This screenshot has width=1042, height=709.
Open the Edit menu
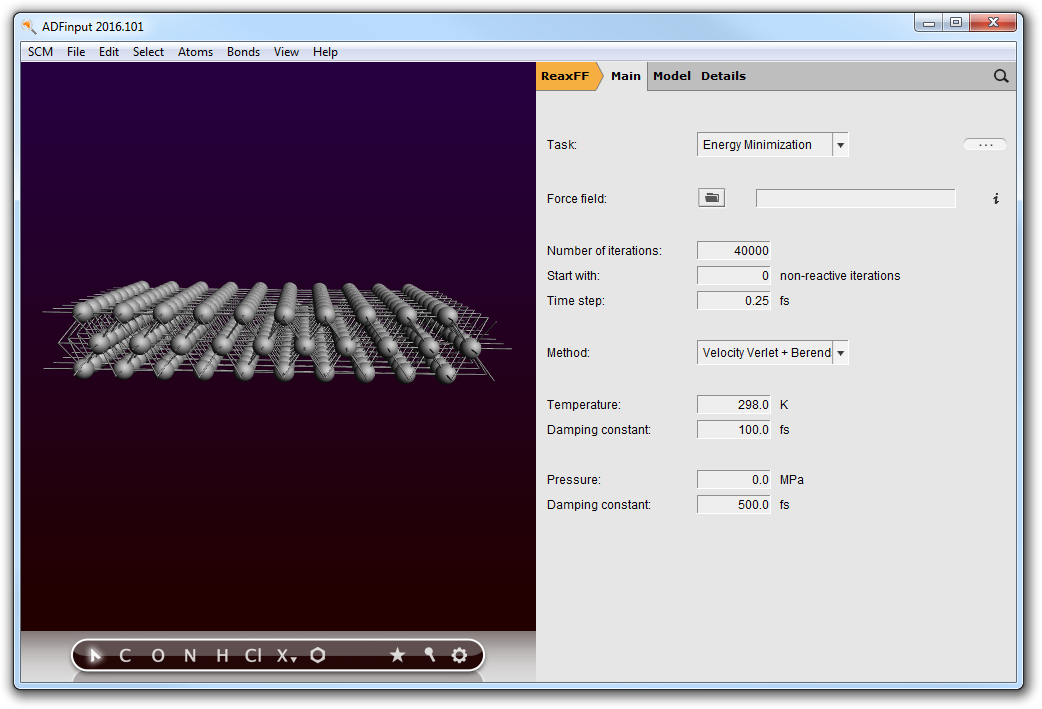coord(108,52)
